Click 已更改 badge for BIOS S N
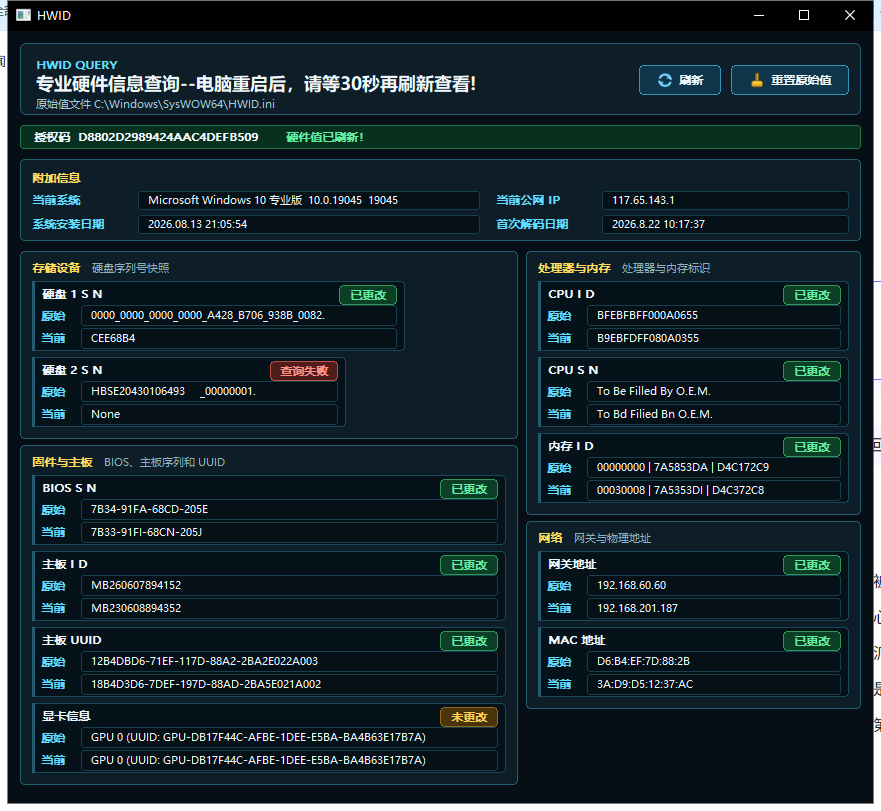Image resolution: width=881 pixels, height=811 pixels. click(469, 489)
